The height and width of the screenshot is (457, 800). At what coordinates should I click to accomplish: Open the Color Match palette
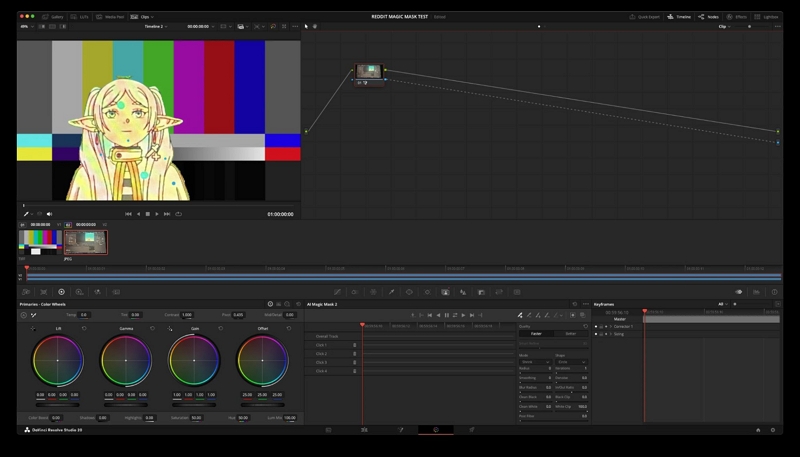tap(44, 292)
